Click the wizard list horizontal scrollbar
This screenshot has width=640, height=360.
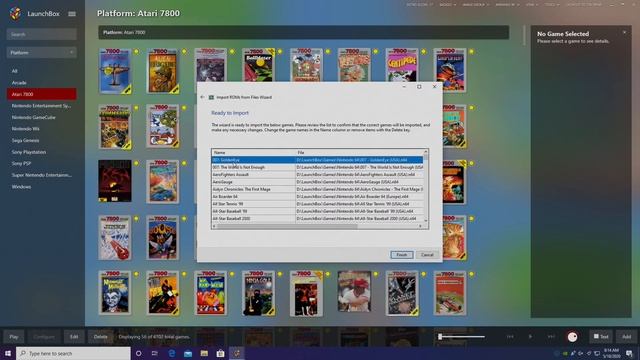[x=287, y=226]
